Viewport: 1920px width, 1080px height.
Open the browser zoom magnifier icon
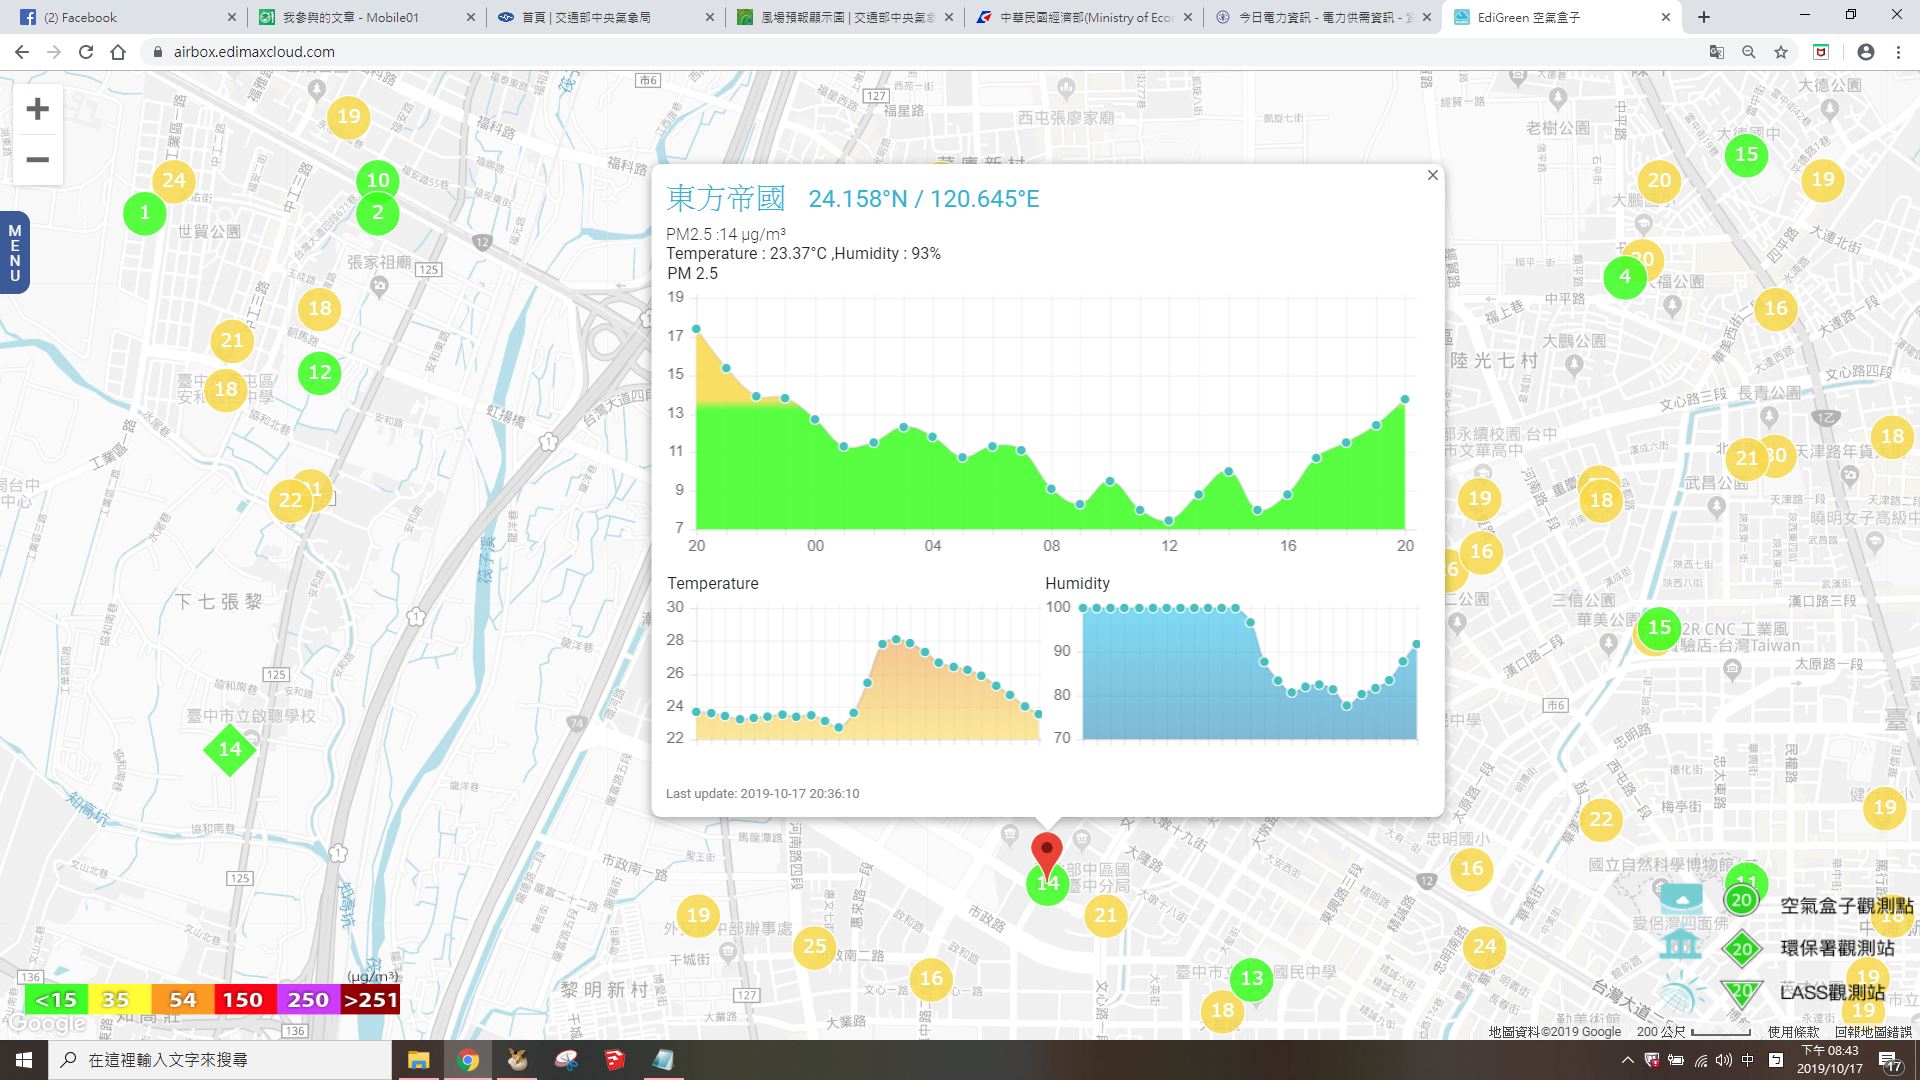1749,52
